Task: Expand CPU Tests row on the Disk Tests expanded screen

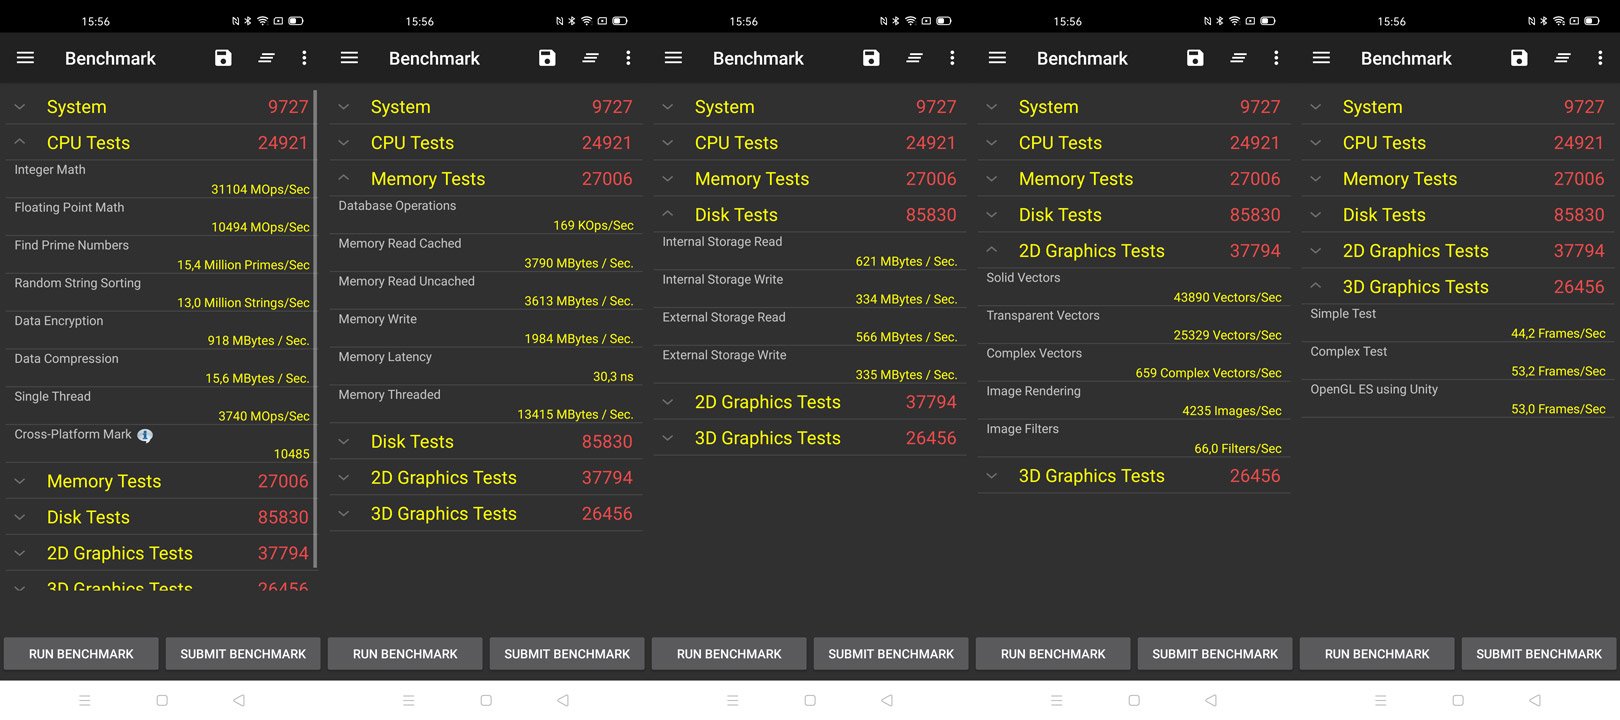Action: 810,143
